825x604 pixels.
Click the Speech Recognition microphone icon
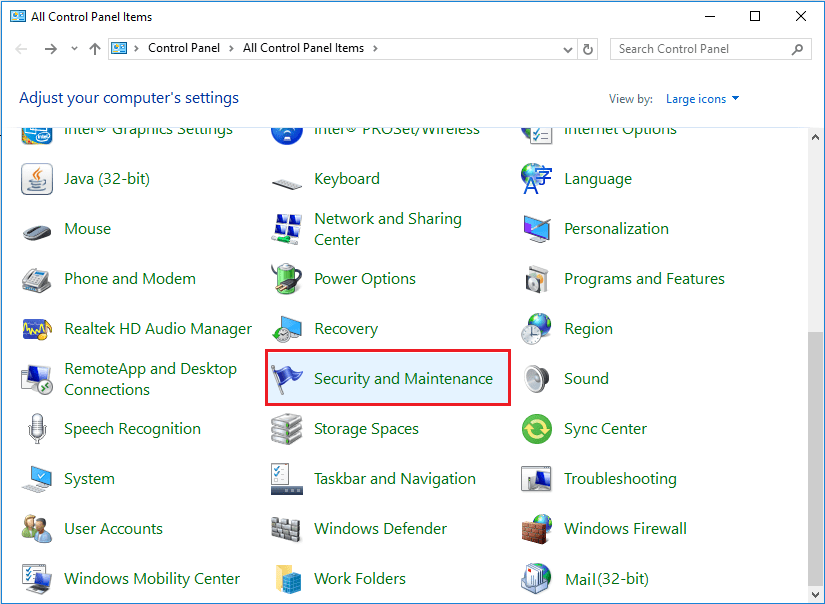coord(37,428)
